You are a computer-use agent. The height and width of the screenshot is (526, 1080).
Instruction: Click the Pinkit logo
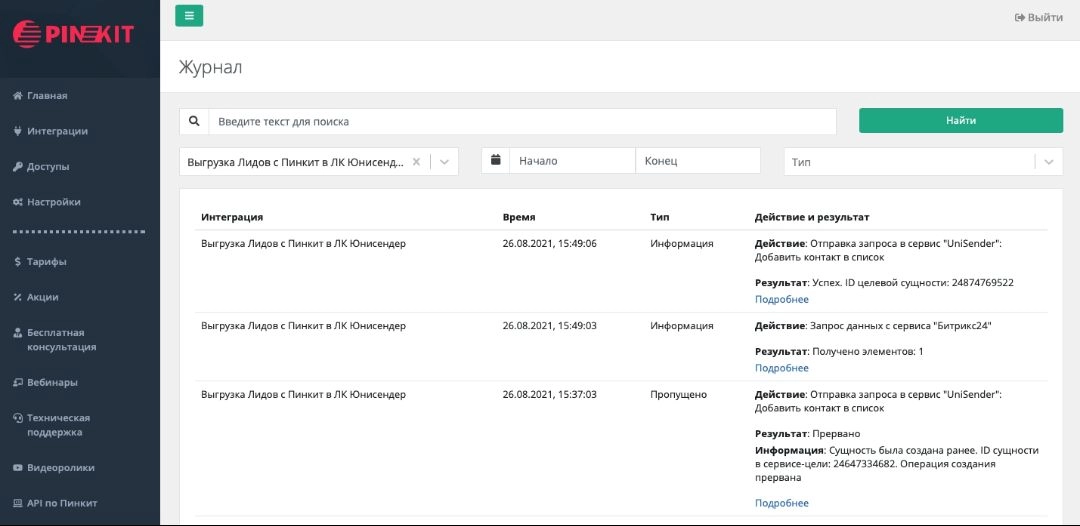(x=73, y=35)
